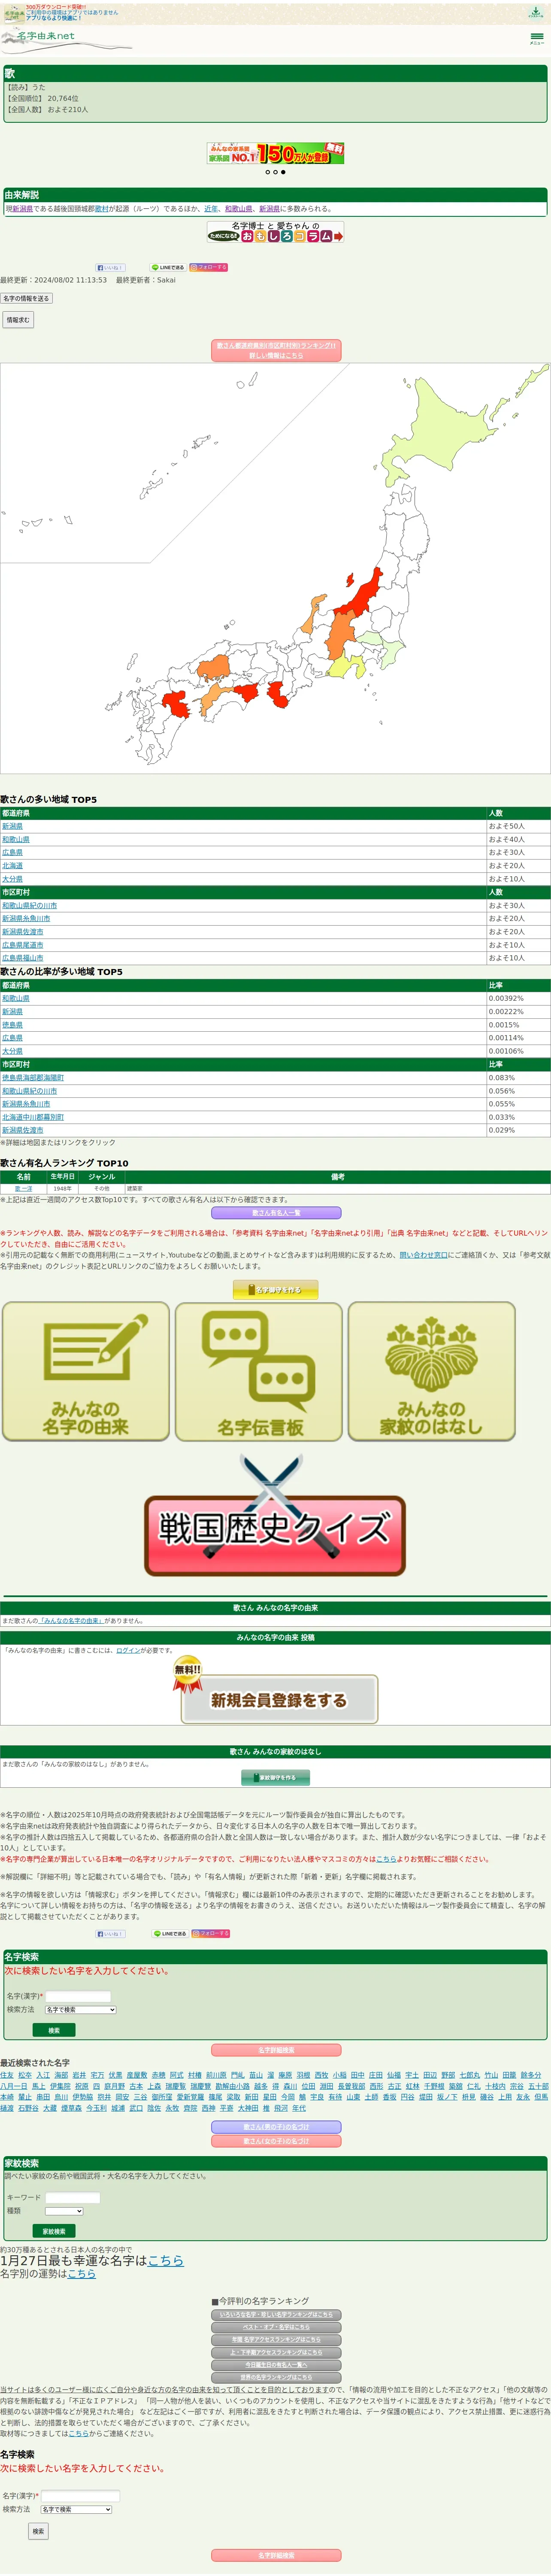The width and height of the screenshot is (551, 2576).
Task: Click the 情報求む button
Action: 18,320
